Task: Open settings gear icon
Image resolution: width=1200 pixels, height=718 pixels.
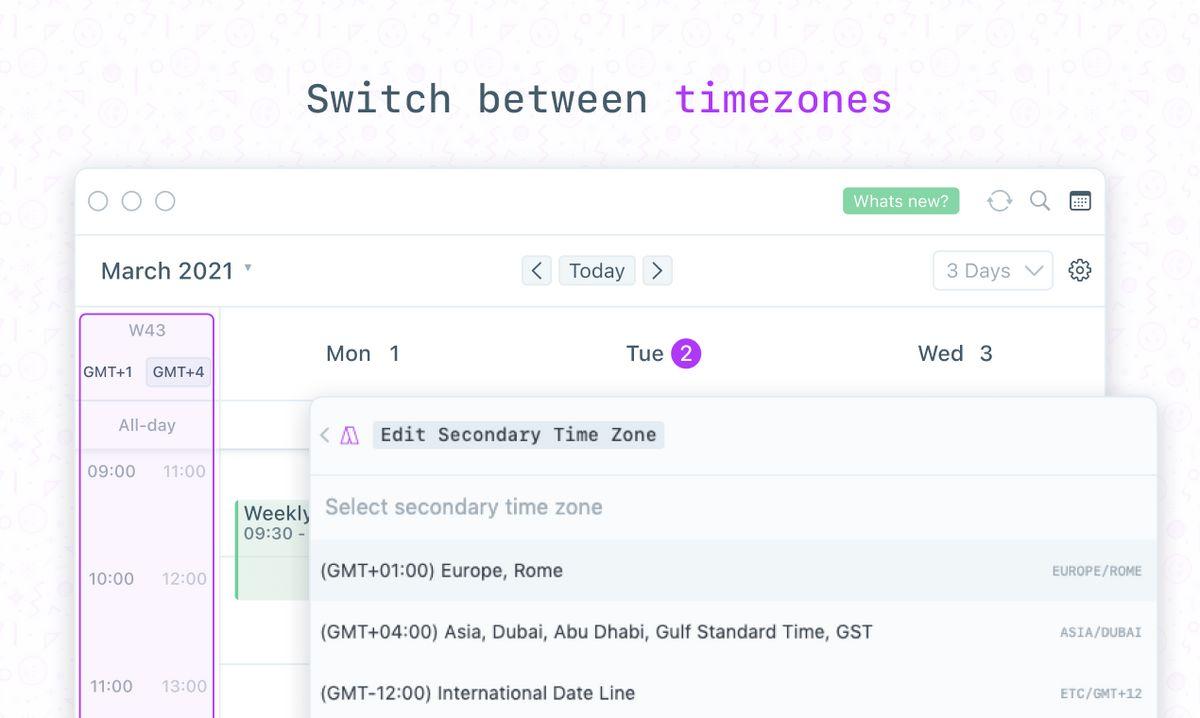Action: [x=1079, y=270]
